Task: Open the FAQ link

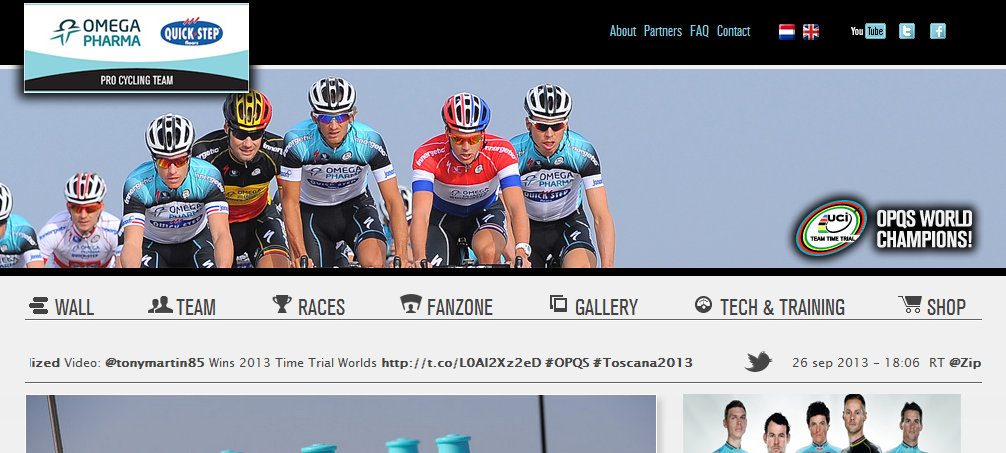Action: pyautogui.click(x=699, y=31)
